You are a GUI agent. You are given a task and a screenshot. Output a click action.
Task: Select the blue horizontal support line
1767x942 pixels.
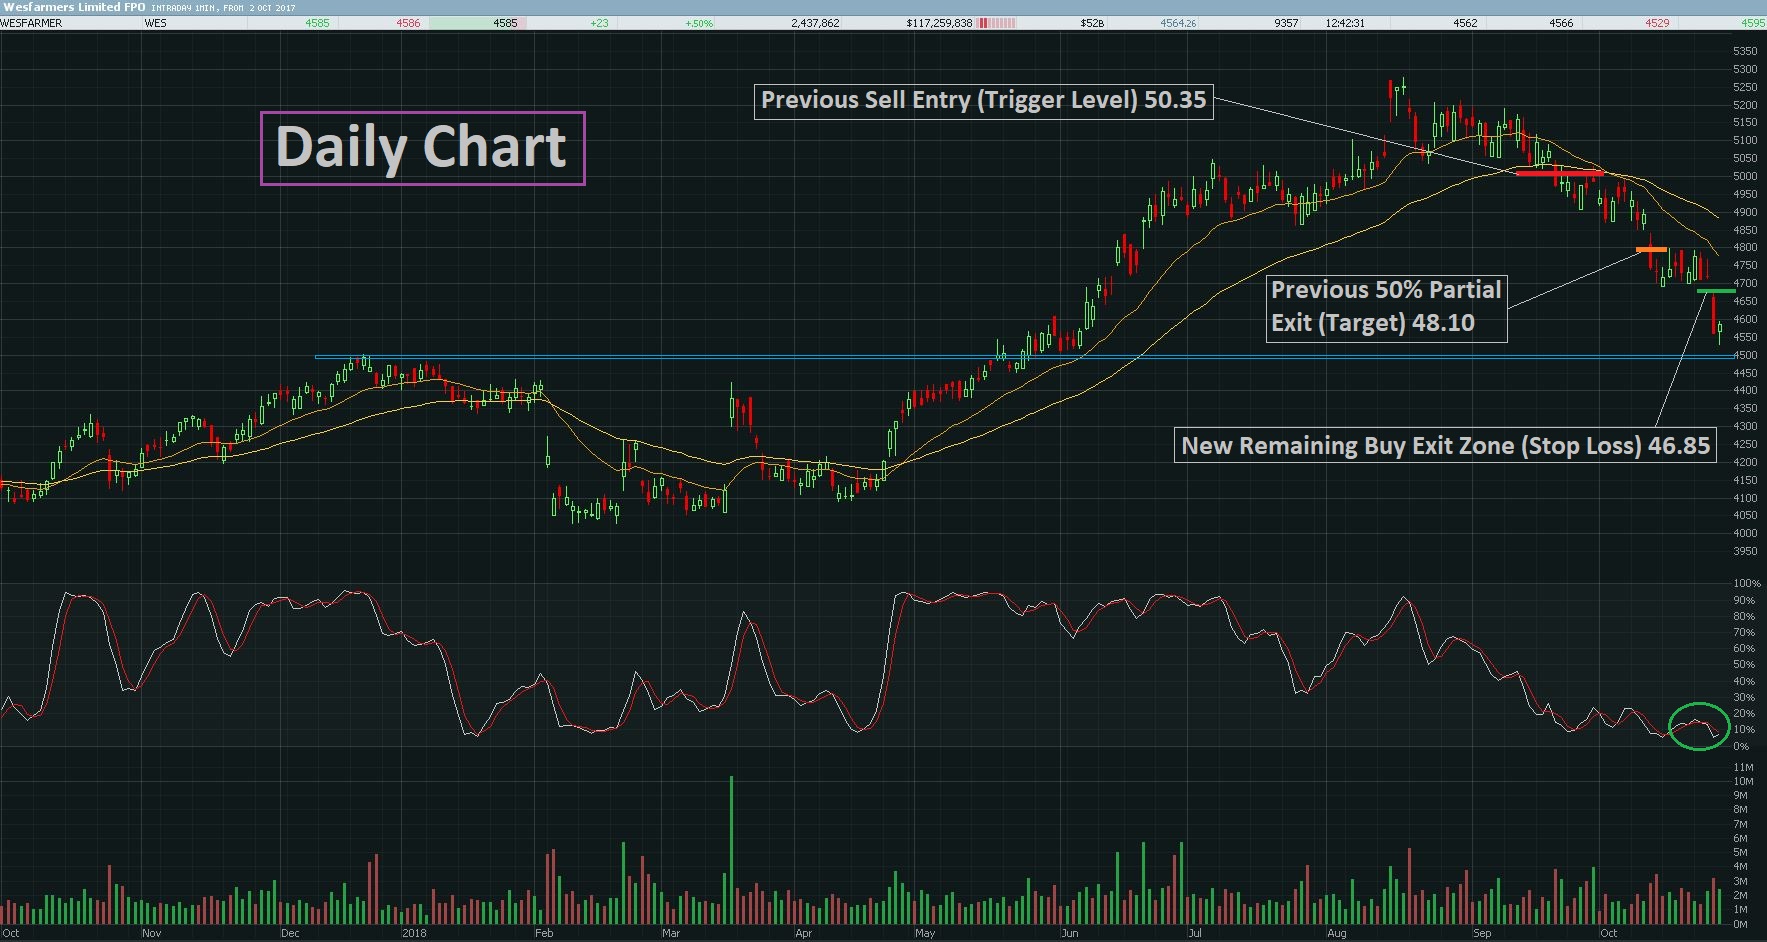tap(1023, 357)
